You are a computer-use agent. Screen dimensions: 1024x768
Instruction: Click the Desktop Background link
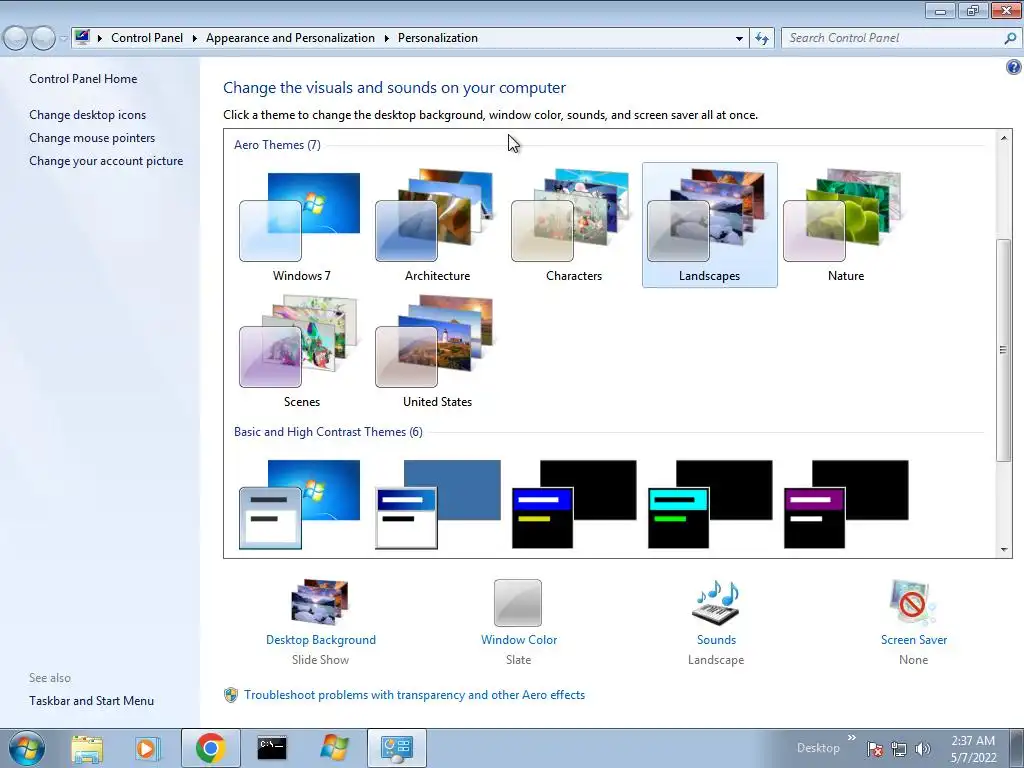point(321,640)
